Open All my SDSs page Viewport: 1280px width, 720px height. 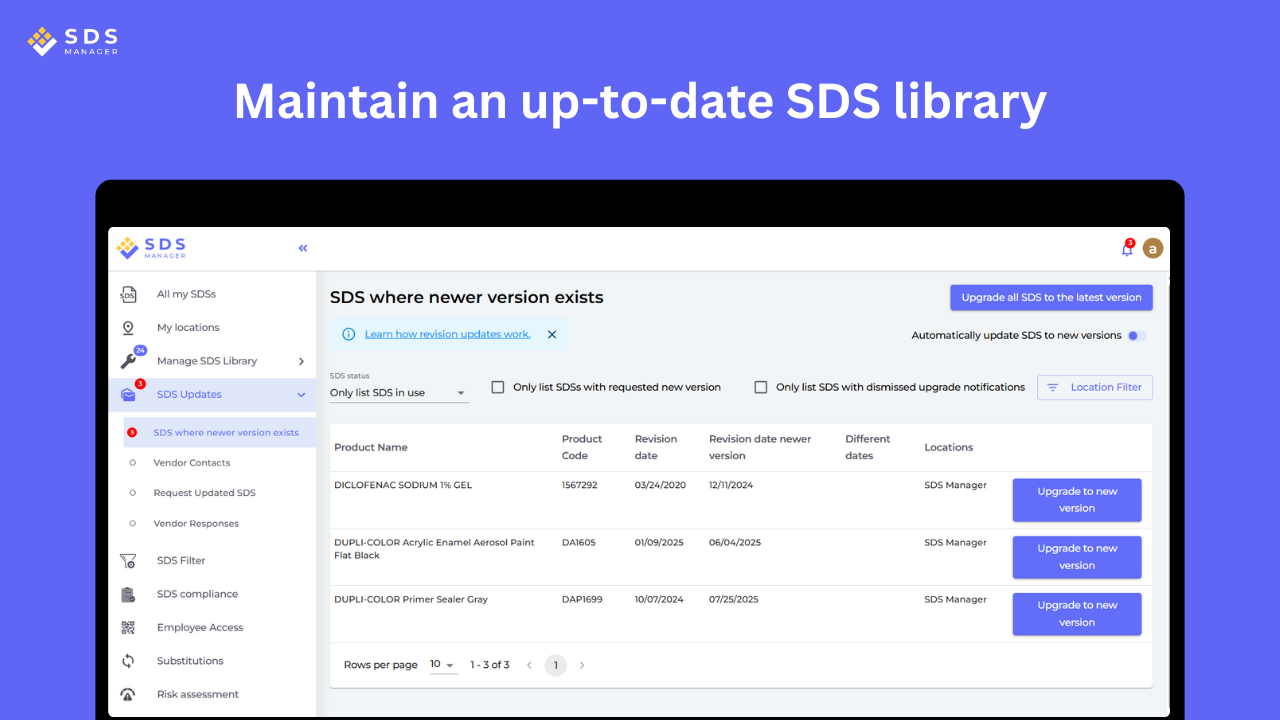point(186,294)
